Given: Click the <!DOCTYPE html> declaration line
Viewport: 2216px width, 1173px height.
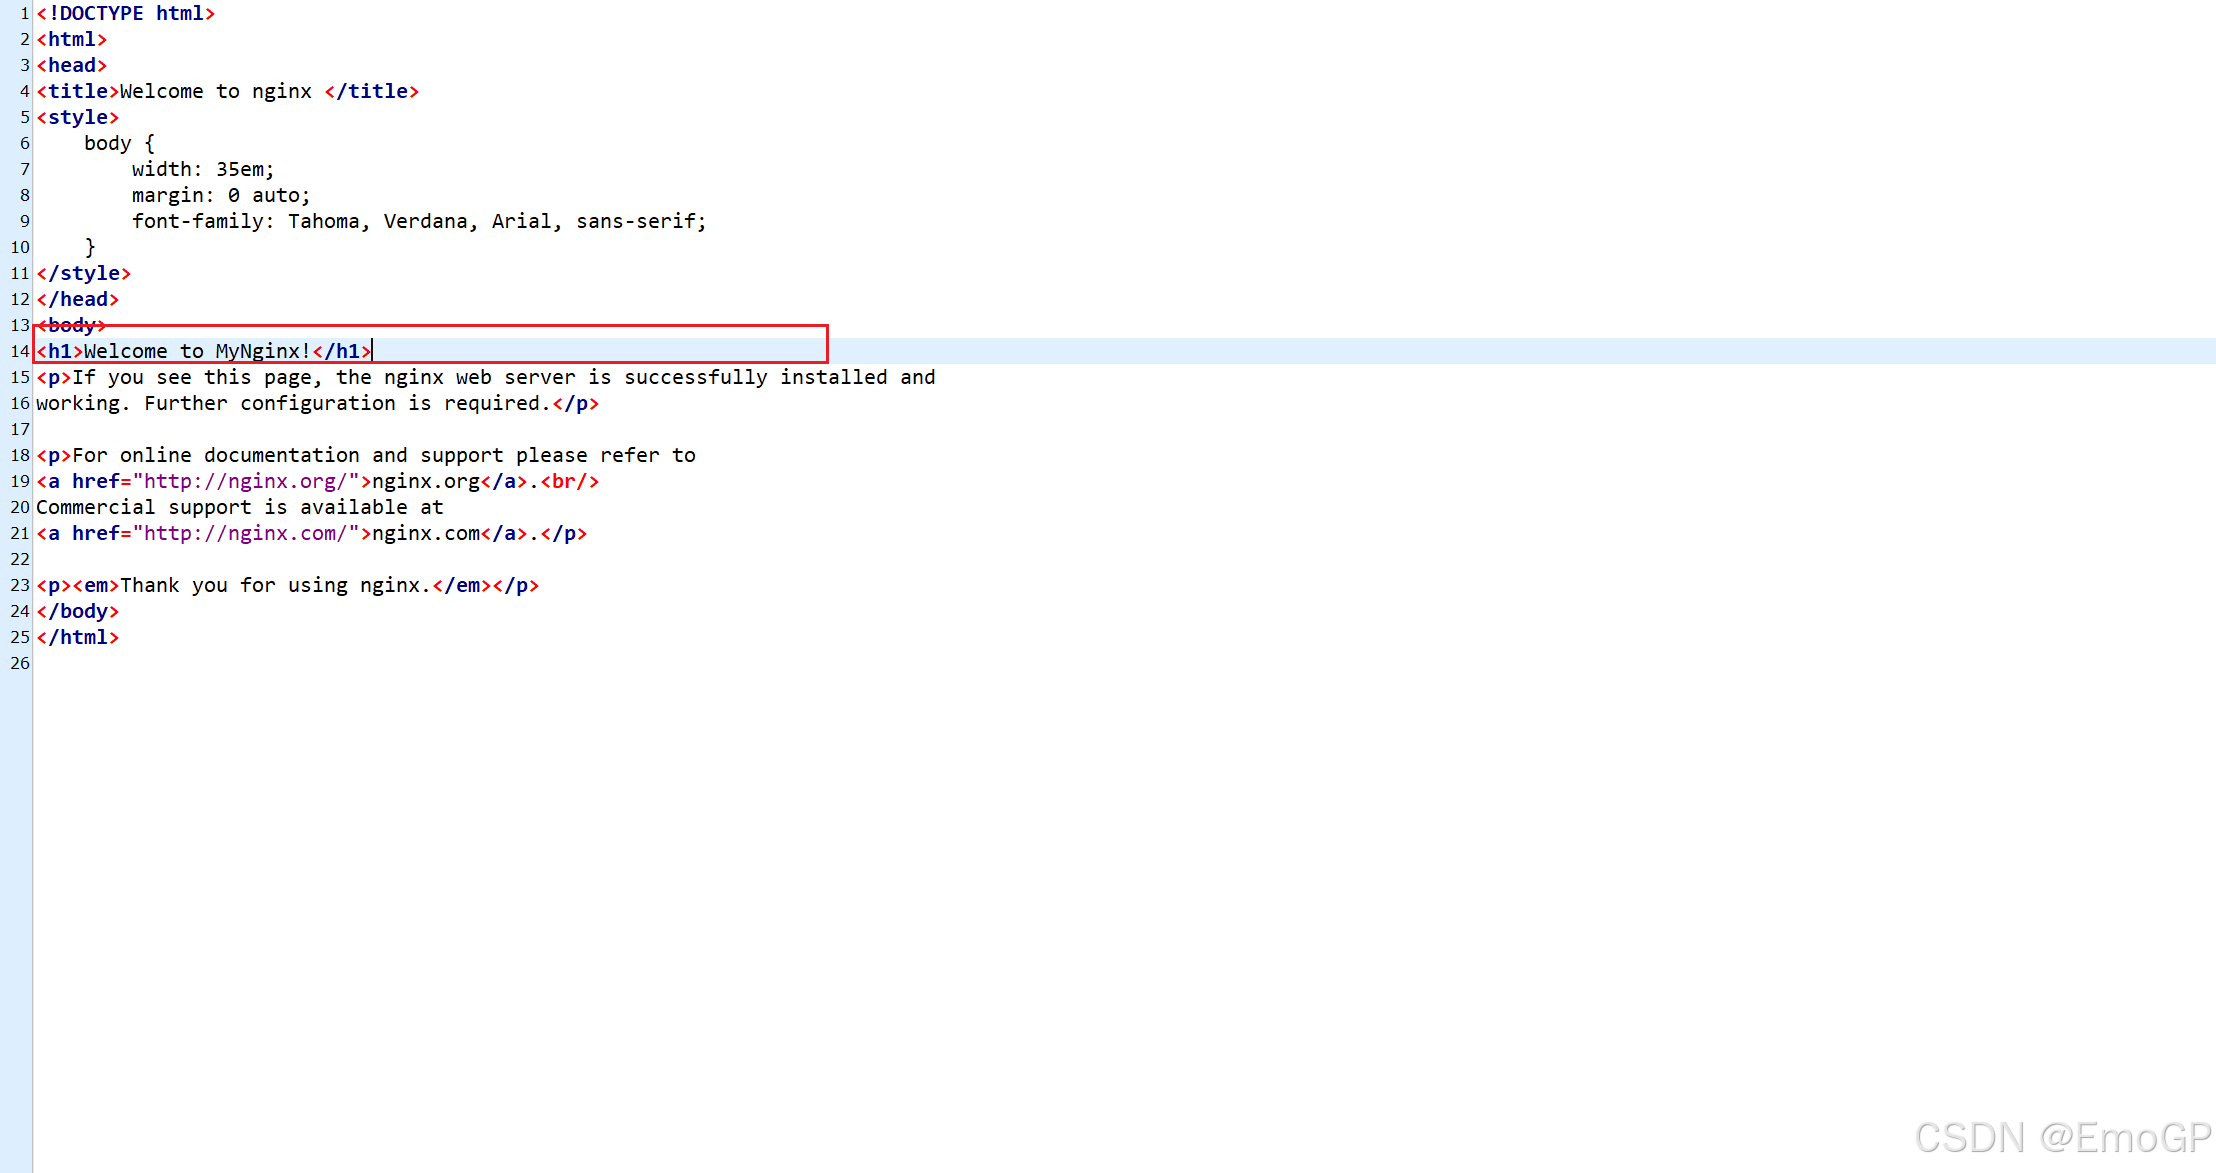Looking at the screenshot, I should (126, 13).
